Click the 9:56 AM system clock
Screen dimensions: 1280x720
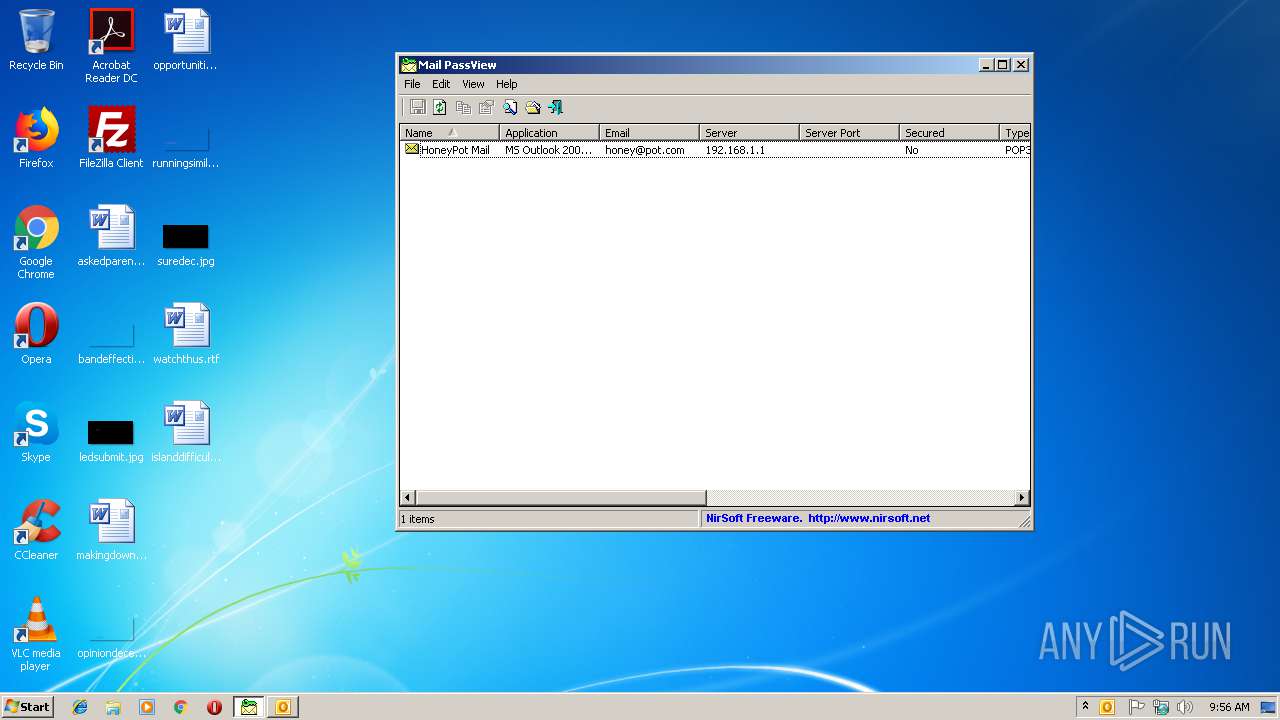tap(1229, 707)
